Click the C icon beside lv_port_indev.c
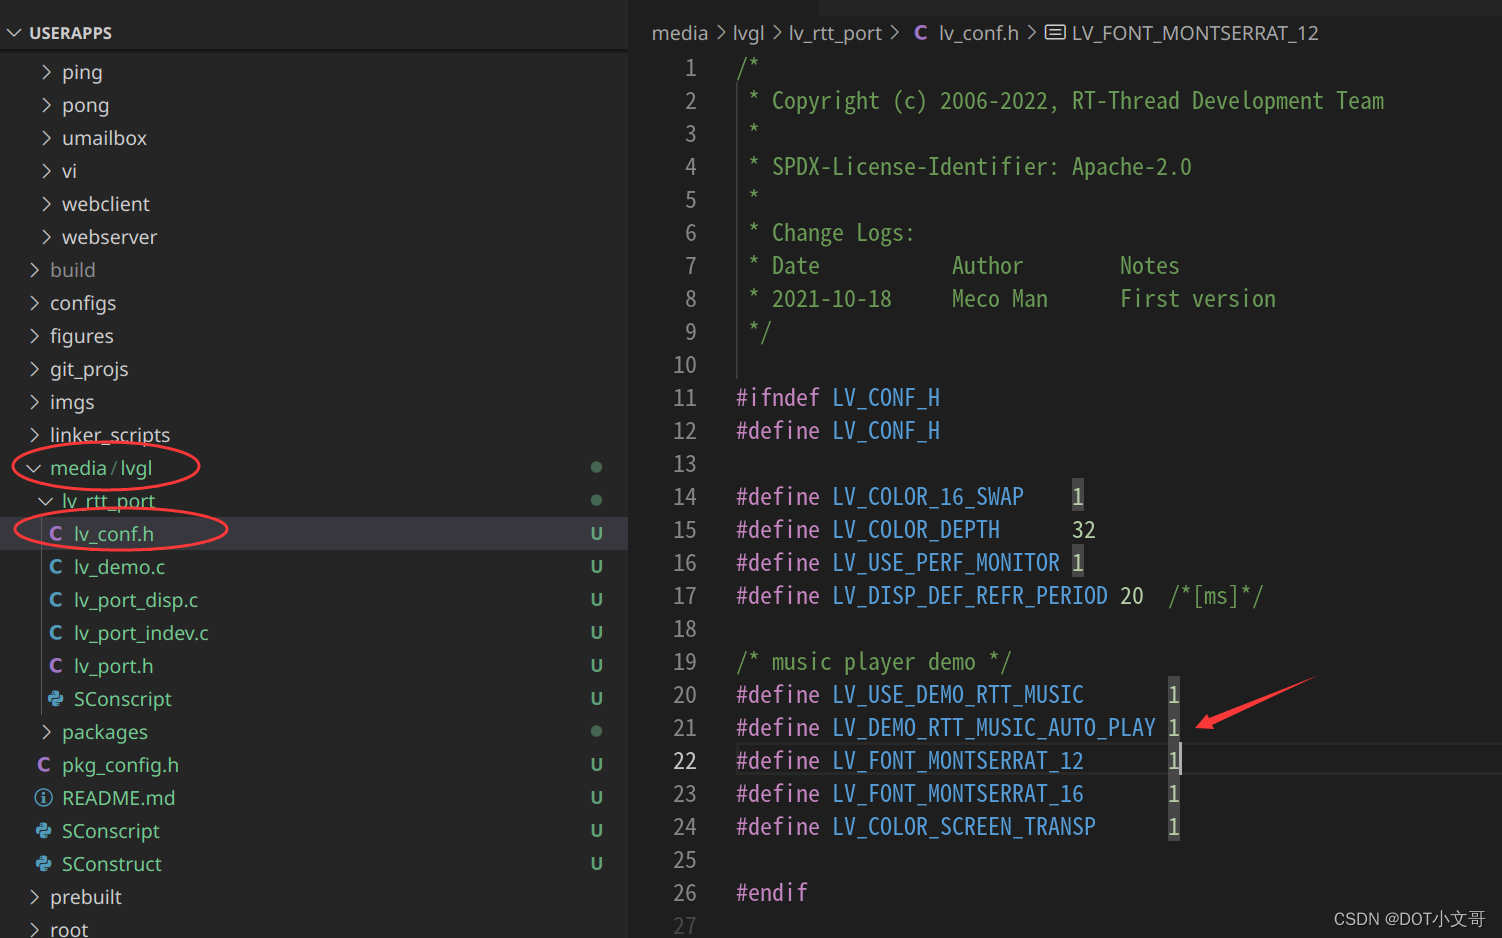 56,633
